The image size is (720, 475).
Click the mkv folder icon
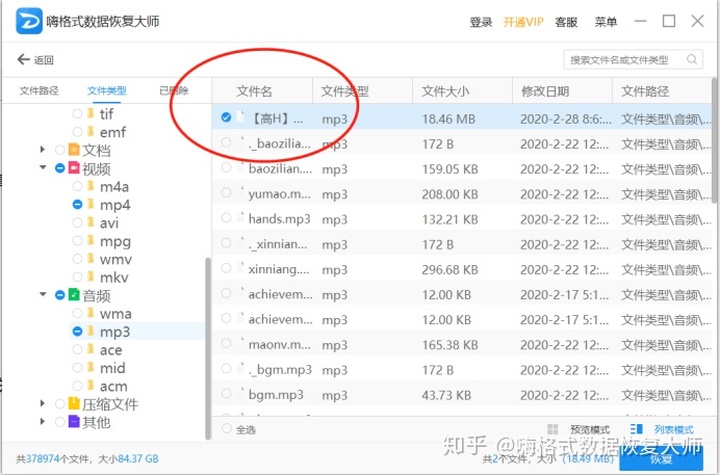[x=90, y=277]
